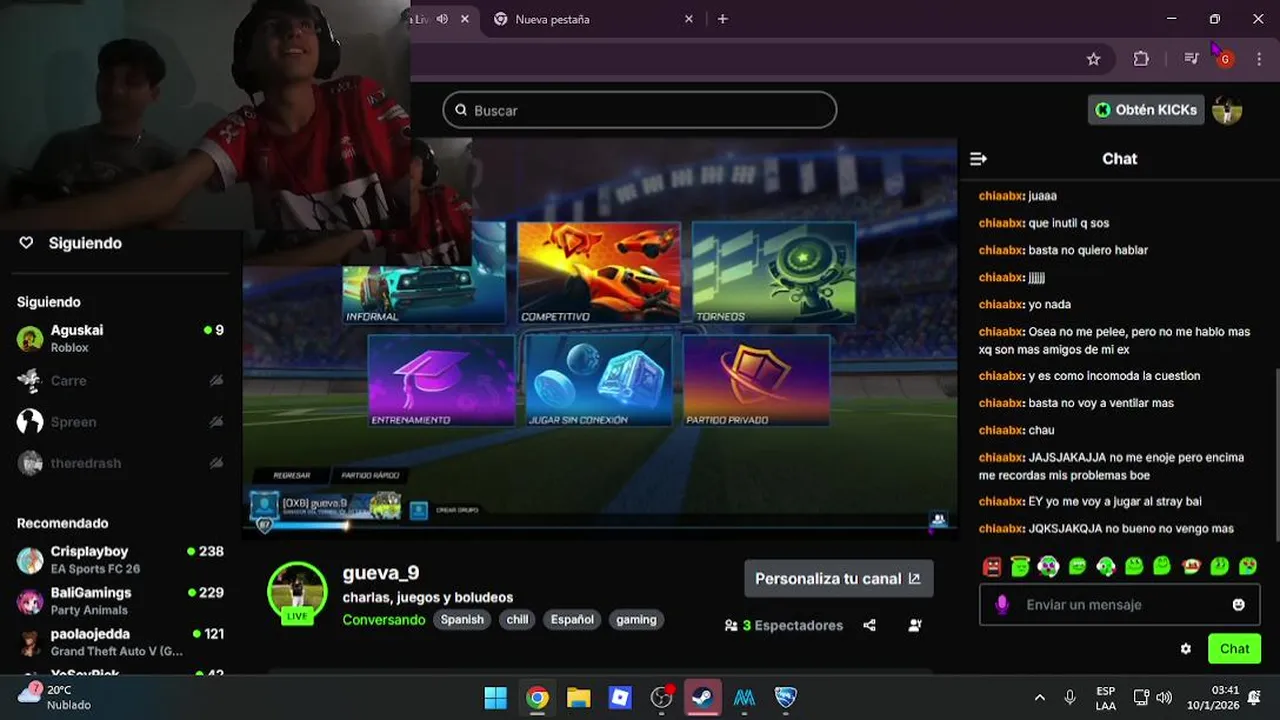Open Rocket League taskbar icon
Viewport: 1280px width, 720px height.
pos(786,697)
